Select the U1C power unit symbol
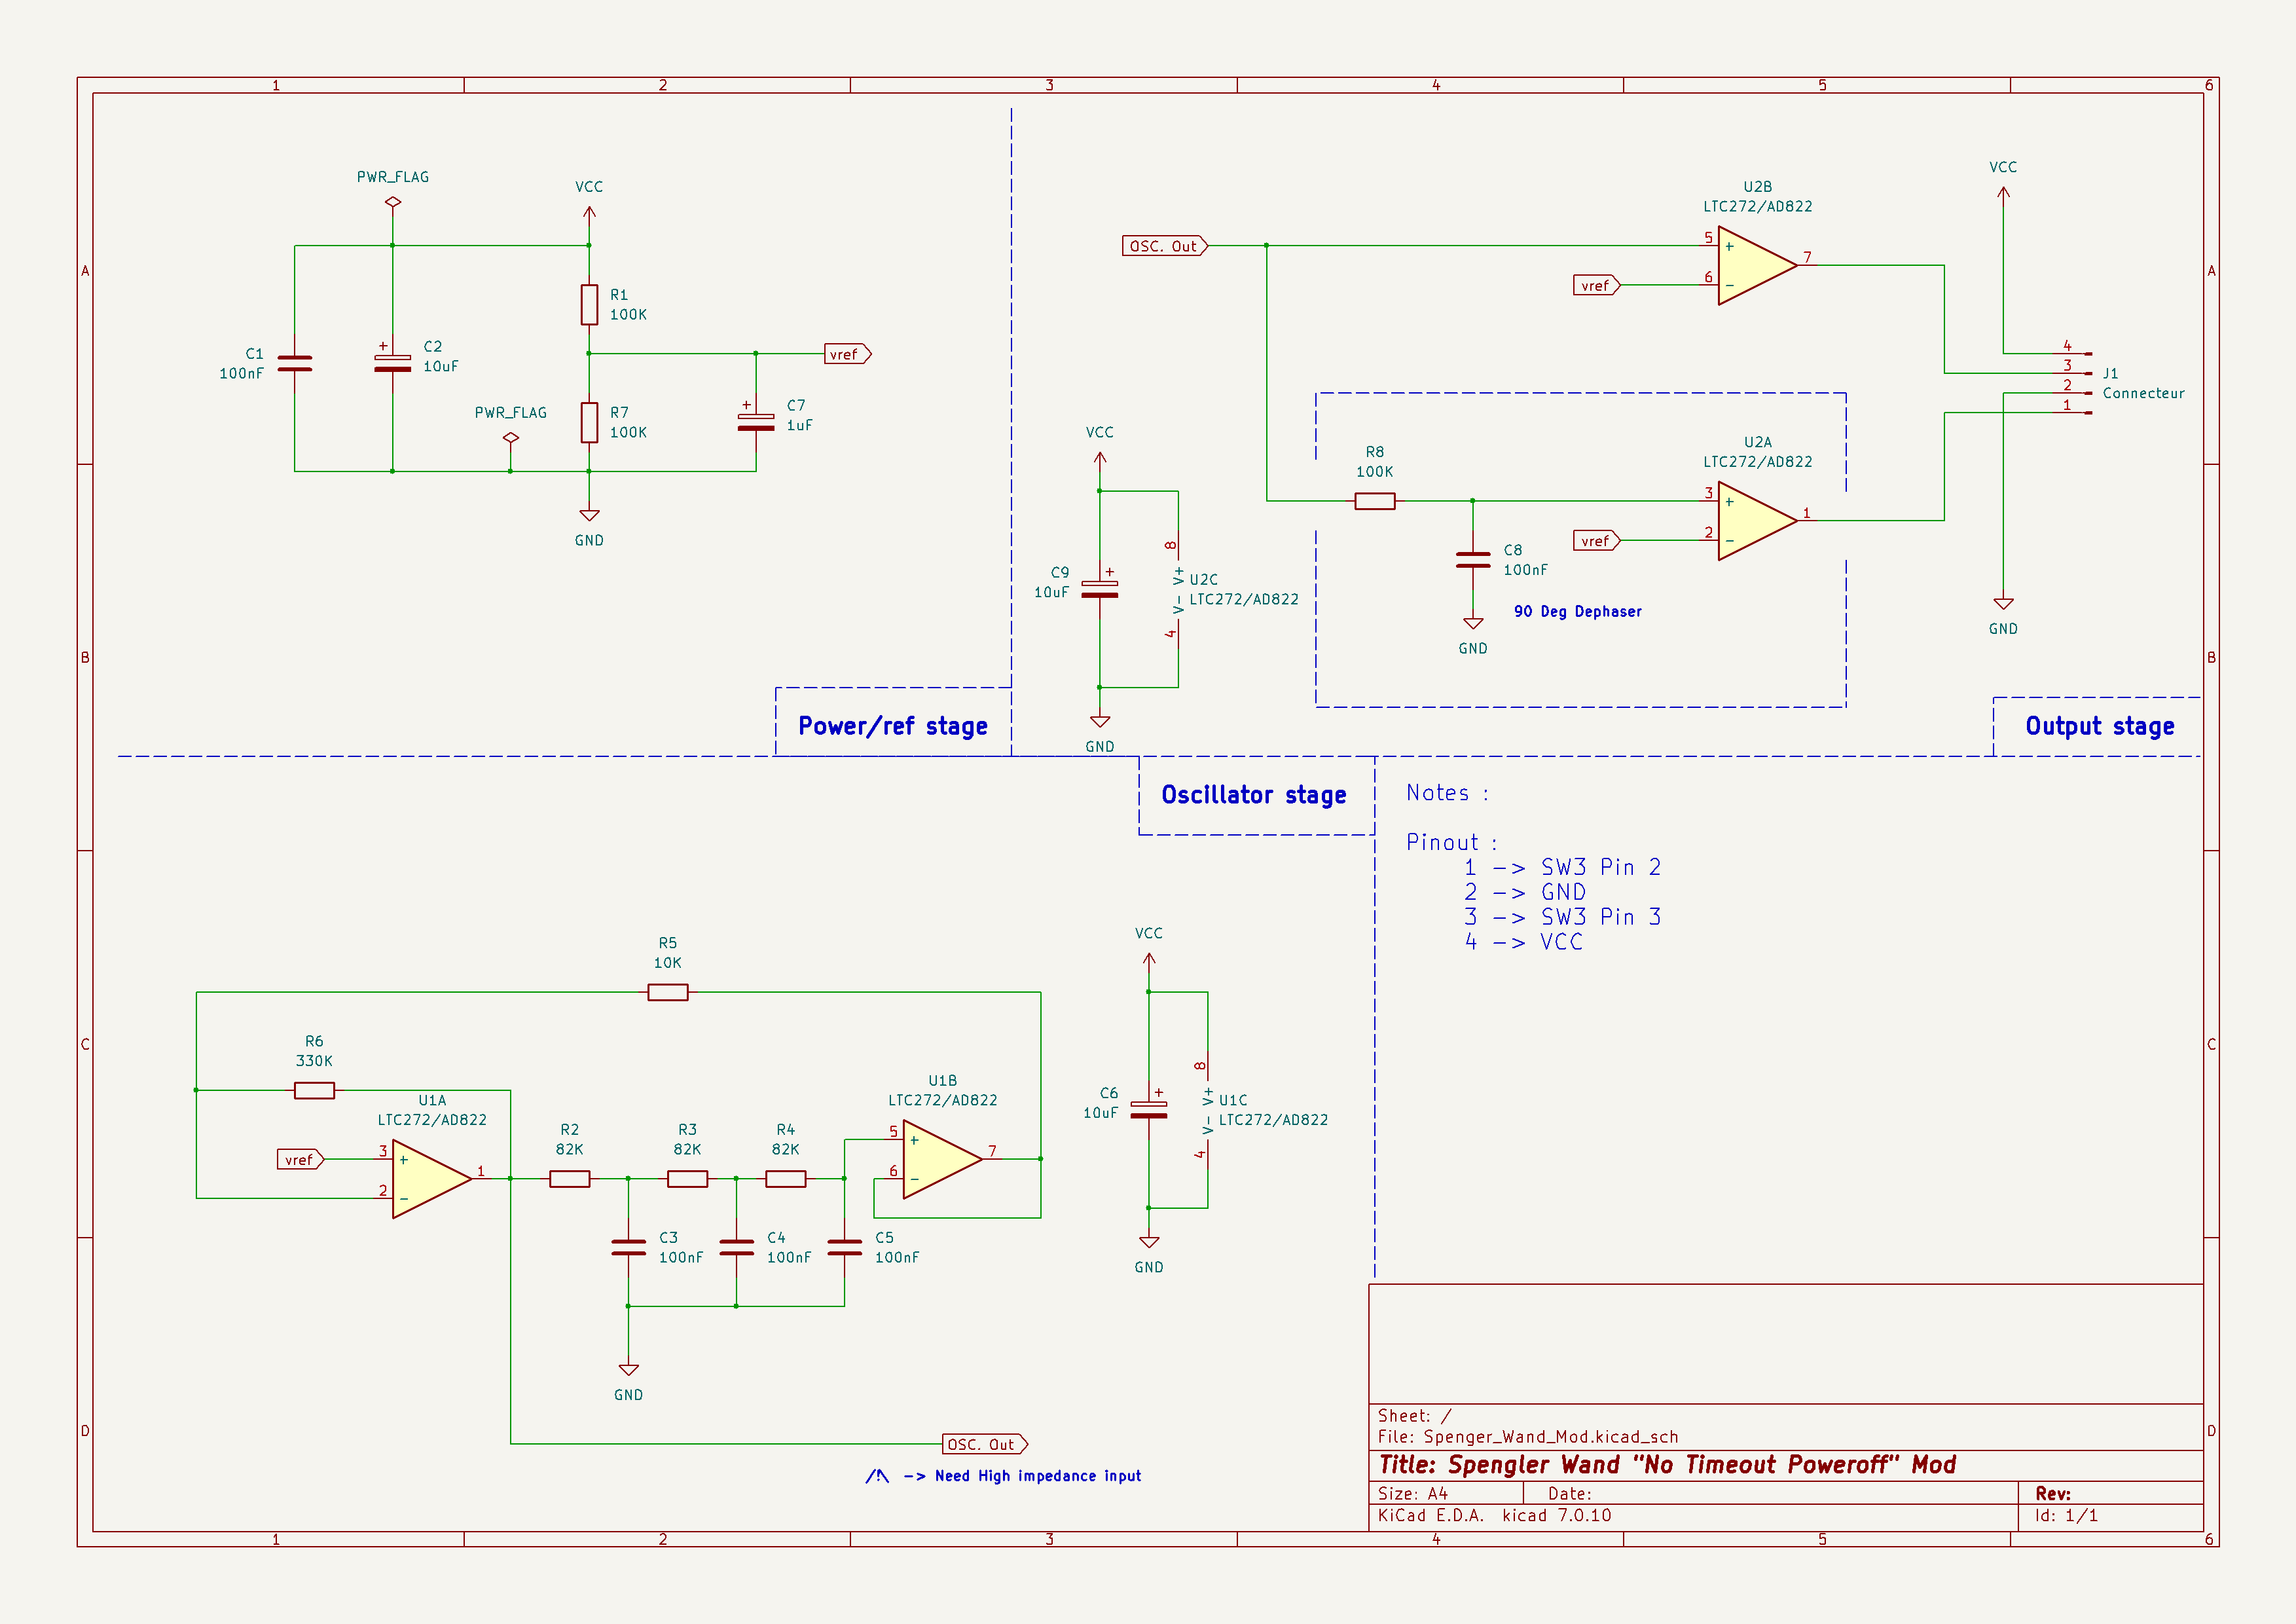 pos(1207,1110)
